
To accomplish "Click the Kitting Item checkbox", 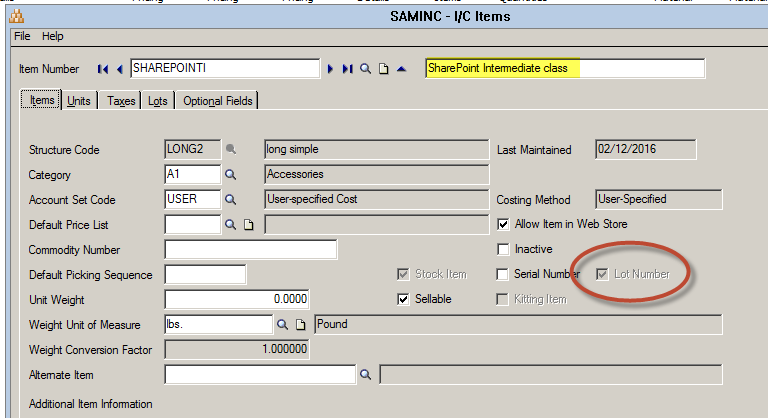I will 503,299.
